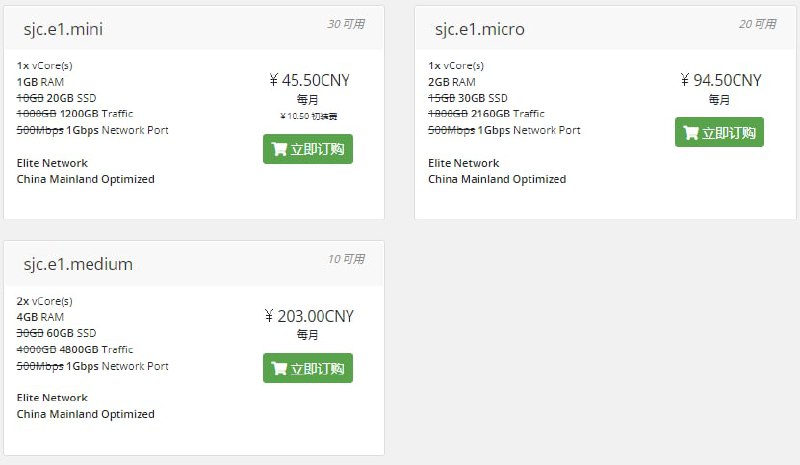Click the ¥10.50 初装费 setup fee text

[308, 116]
